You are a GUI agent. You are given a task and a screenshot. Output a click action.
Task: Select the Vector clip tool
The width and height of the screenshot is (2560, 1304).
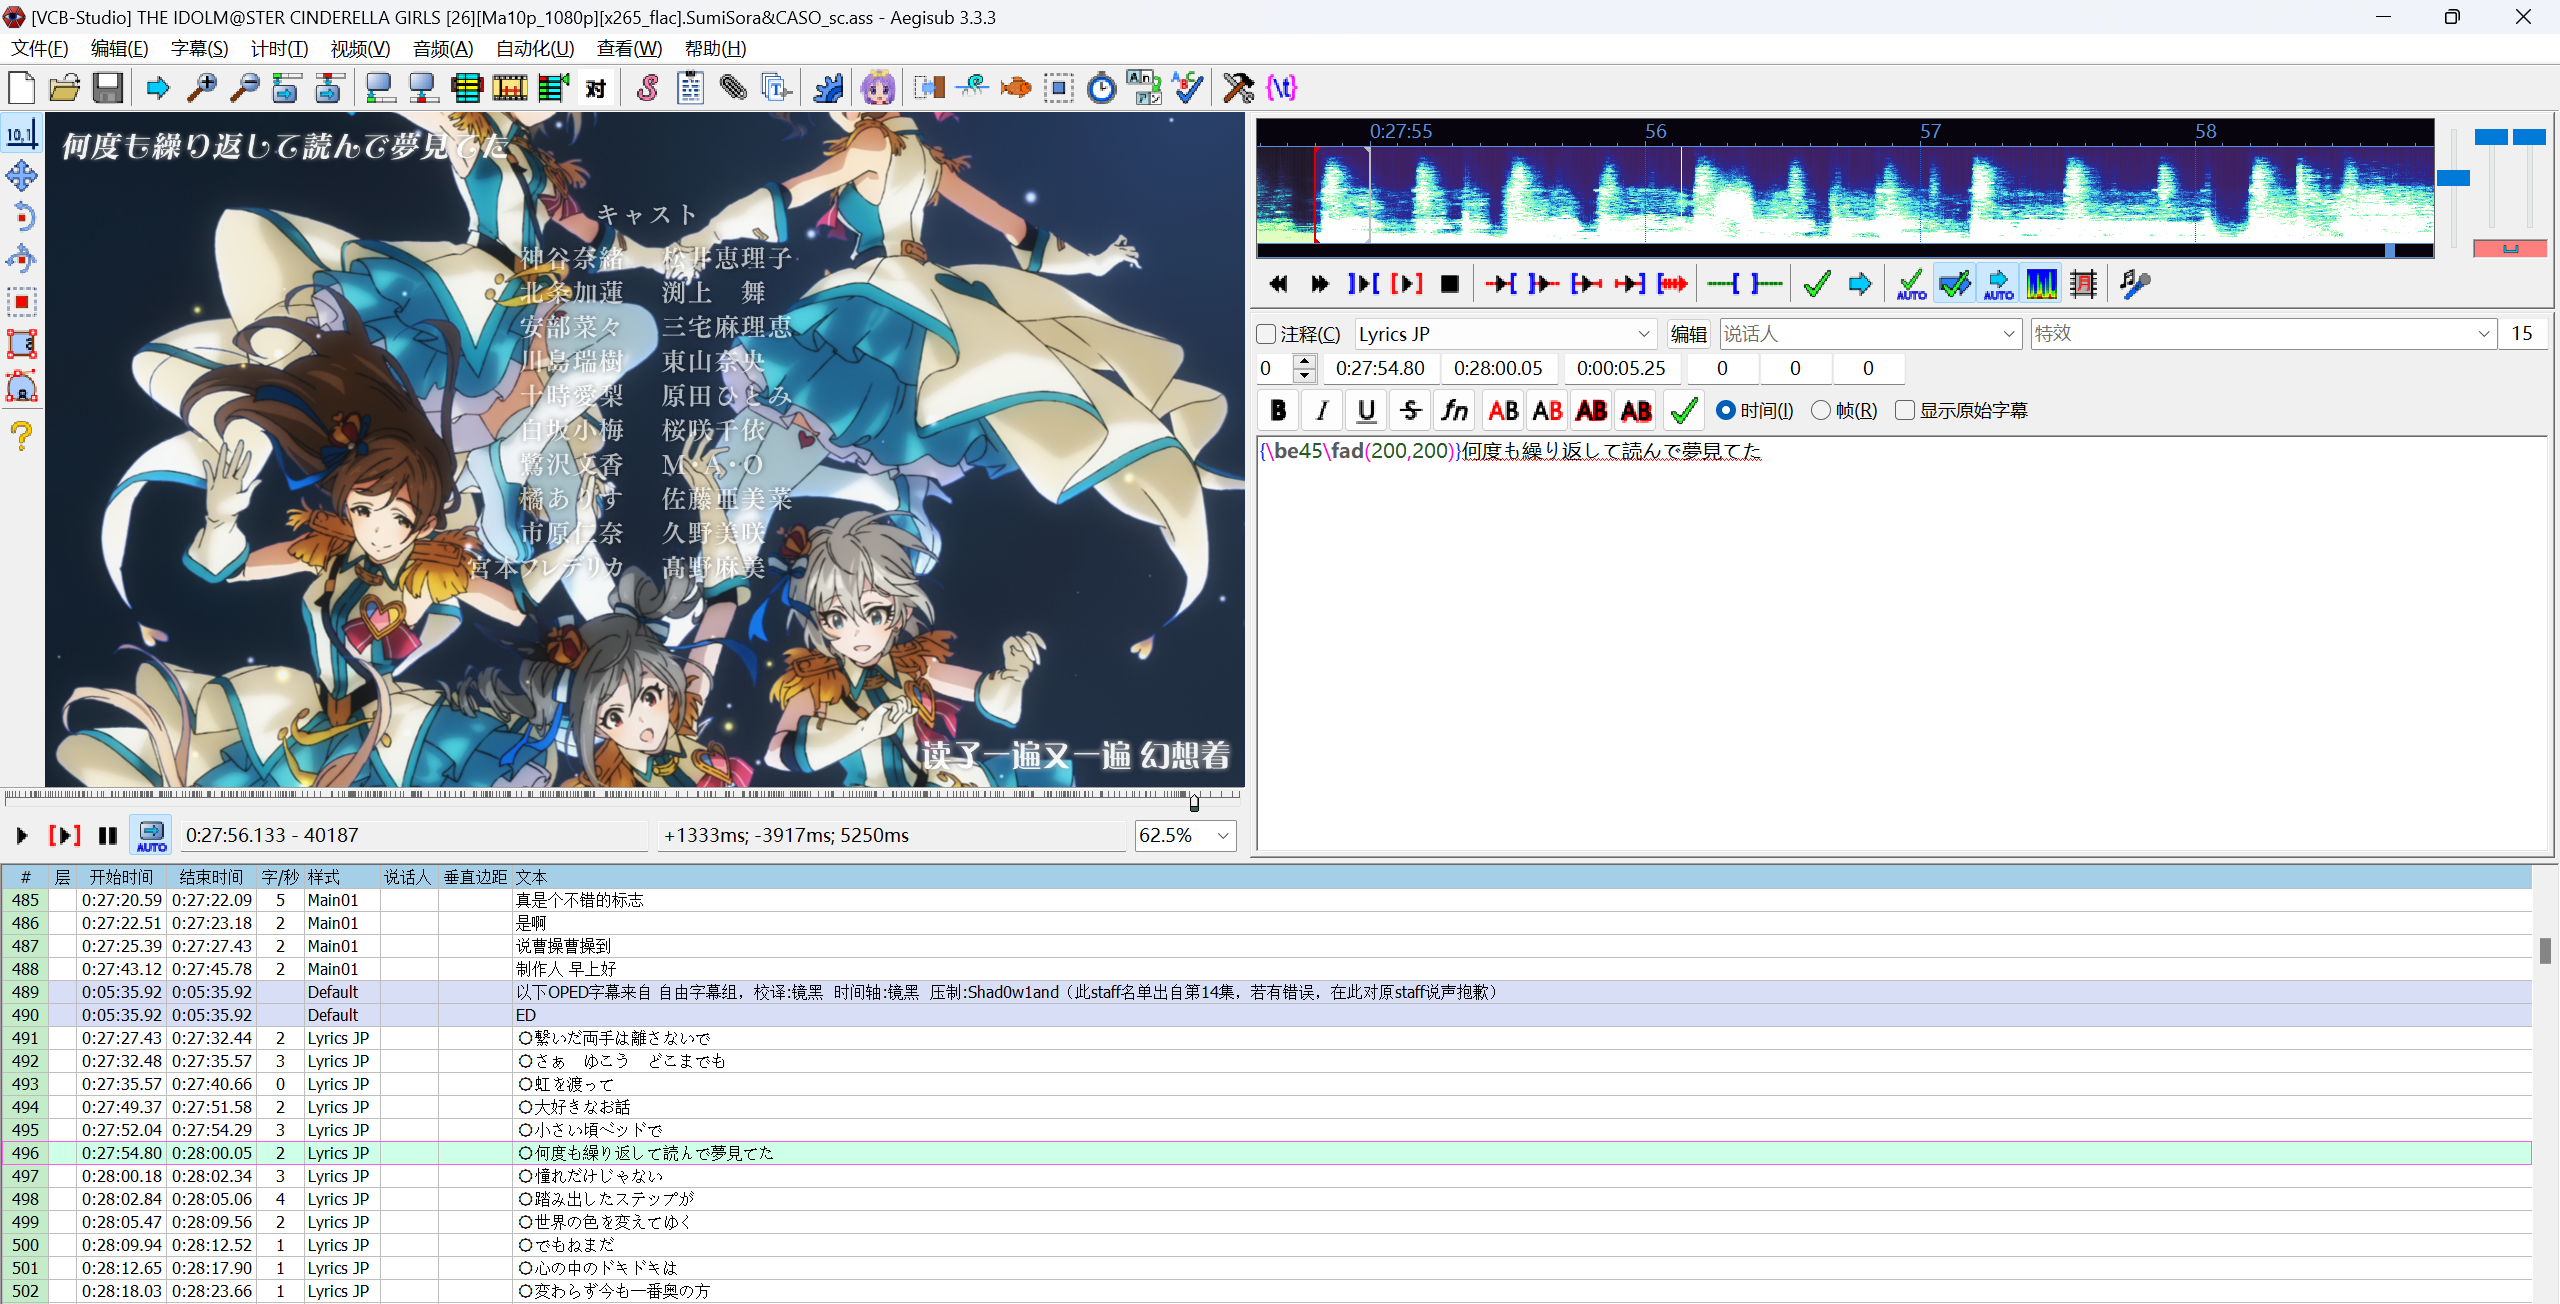point(22,386)
